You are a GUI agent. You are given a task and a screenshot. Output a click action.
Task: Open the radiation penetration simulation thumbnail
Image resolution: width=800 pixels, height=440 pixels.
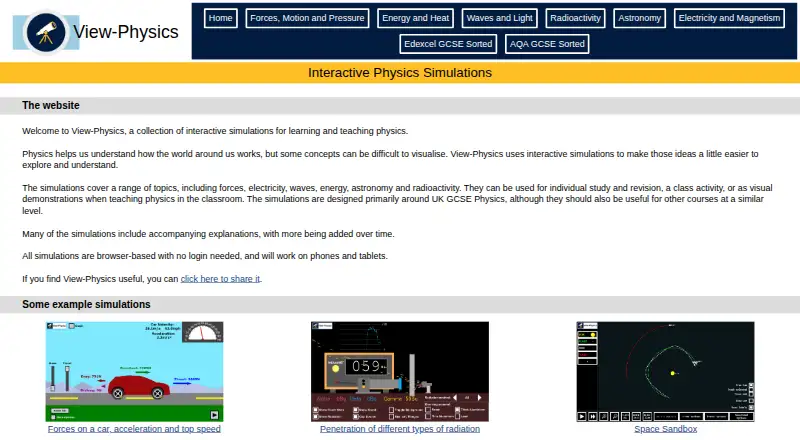400,372
